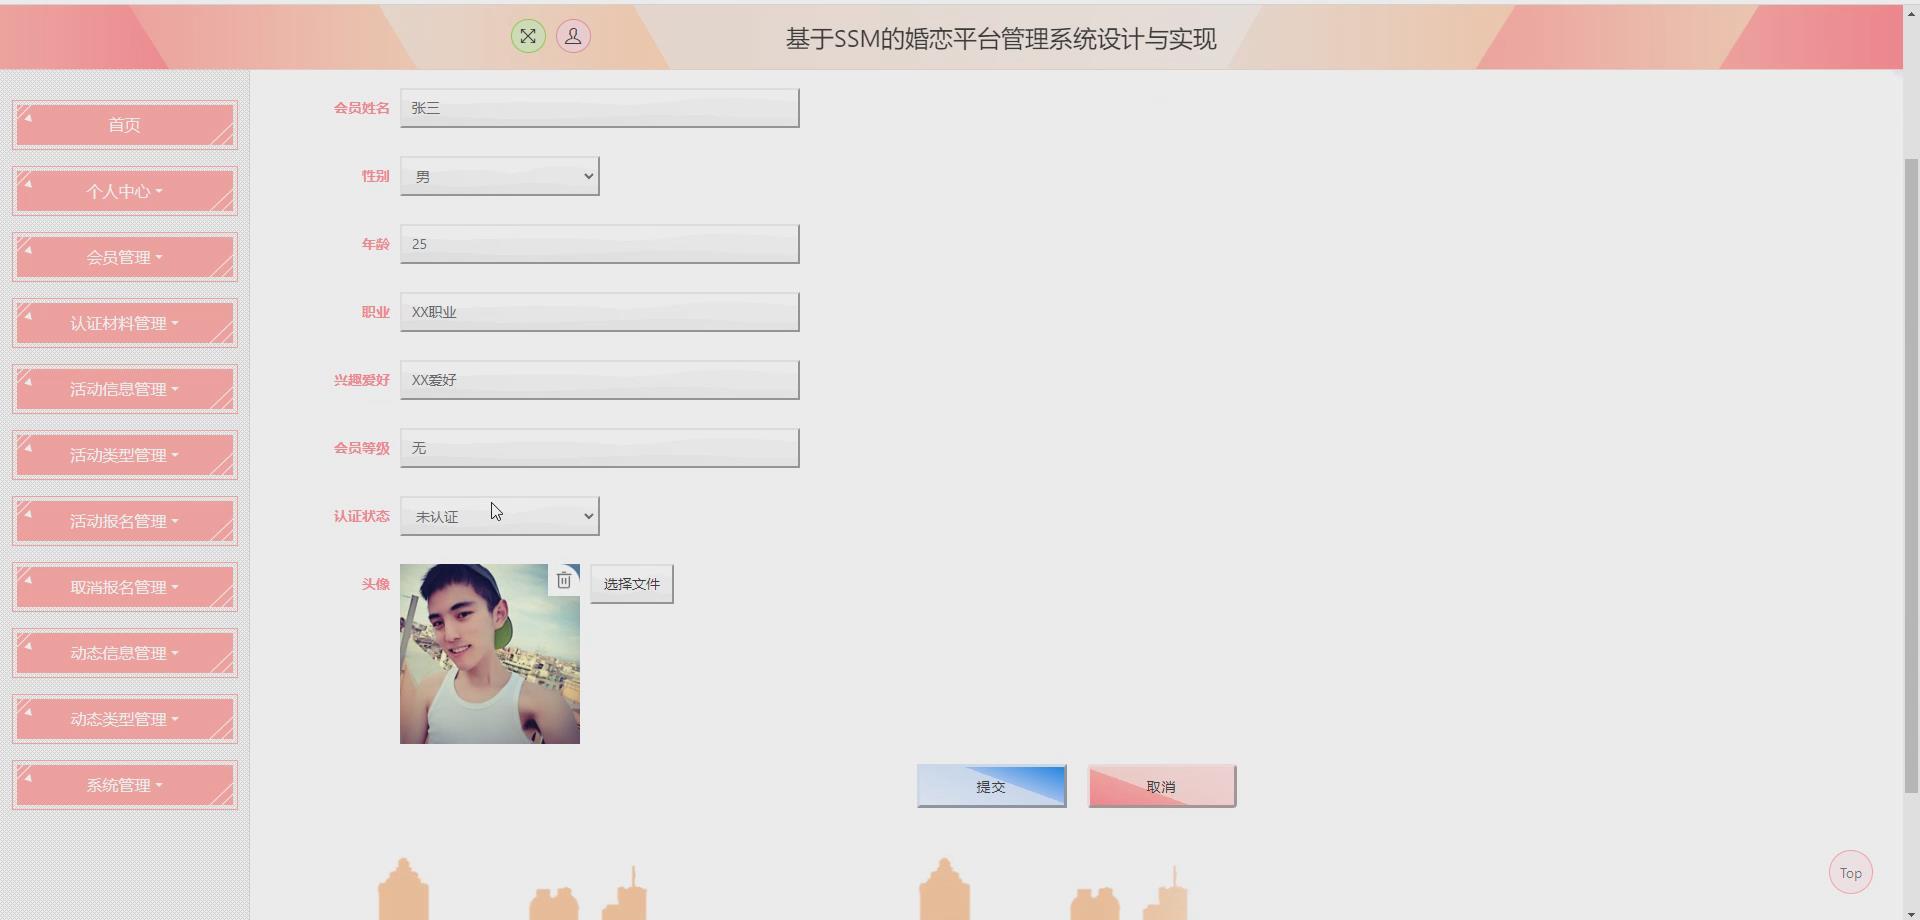Screen dimensions: 1920x920
Task: Expand 认证材料管理 sidebar menu
Action: coord(125,323)
